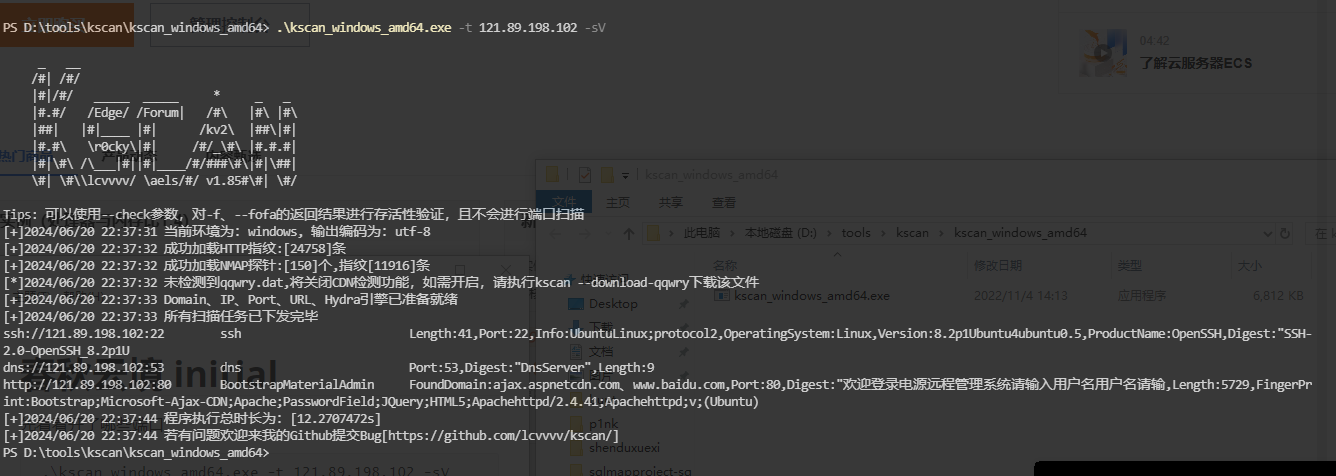Click the Properties checkmark icon in Explorer's title bar

click(x=584, y=174)
